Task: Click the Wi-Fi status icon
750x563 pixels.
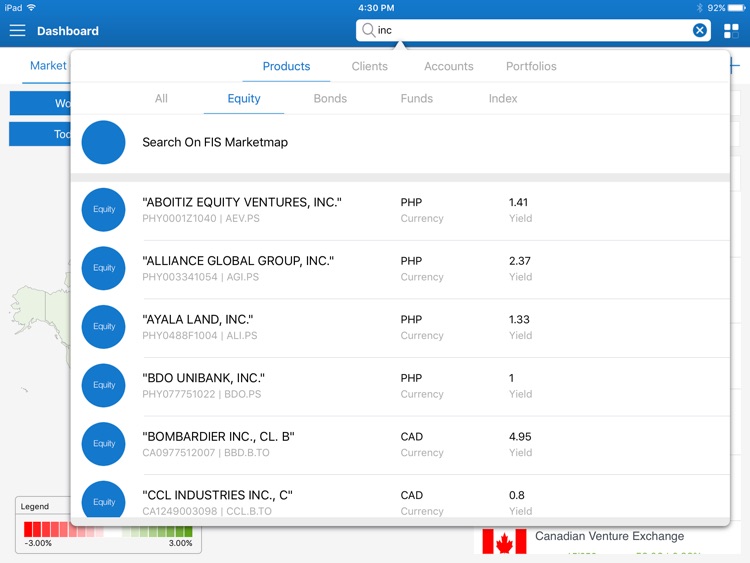Action: 31,8
